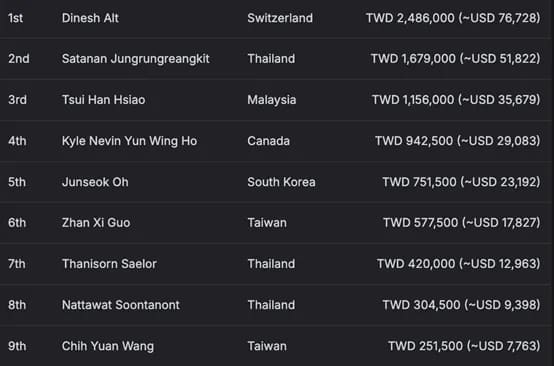The image size is (554, 366).
Task: Click on Satanan Jungrungreangkit
Action: 136,59
